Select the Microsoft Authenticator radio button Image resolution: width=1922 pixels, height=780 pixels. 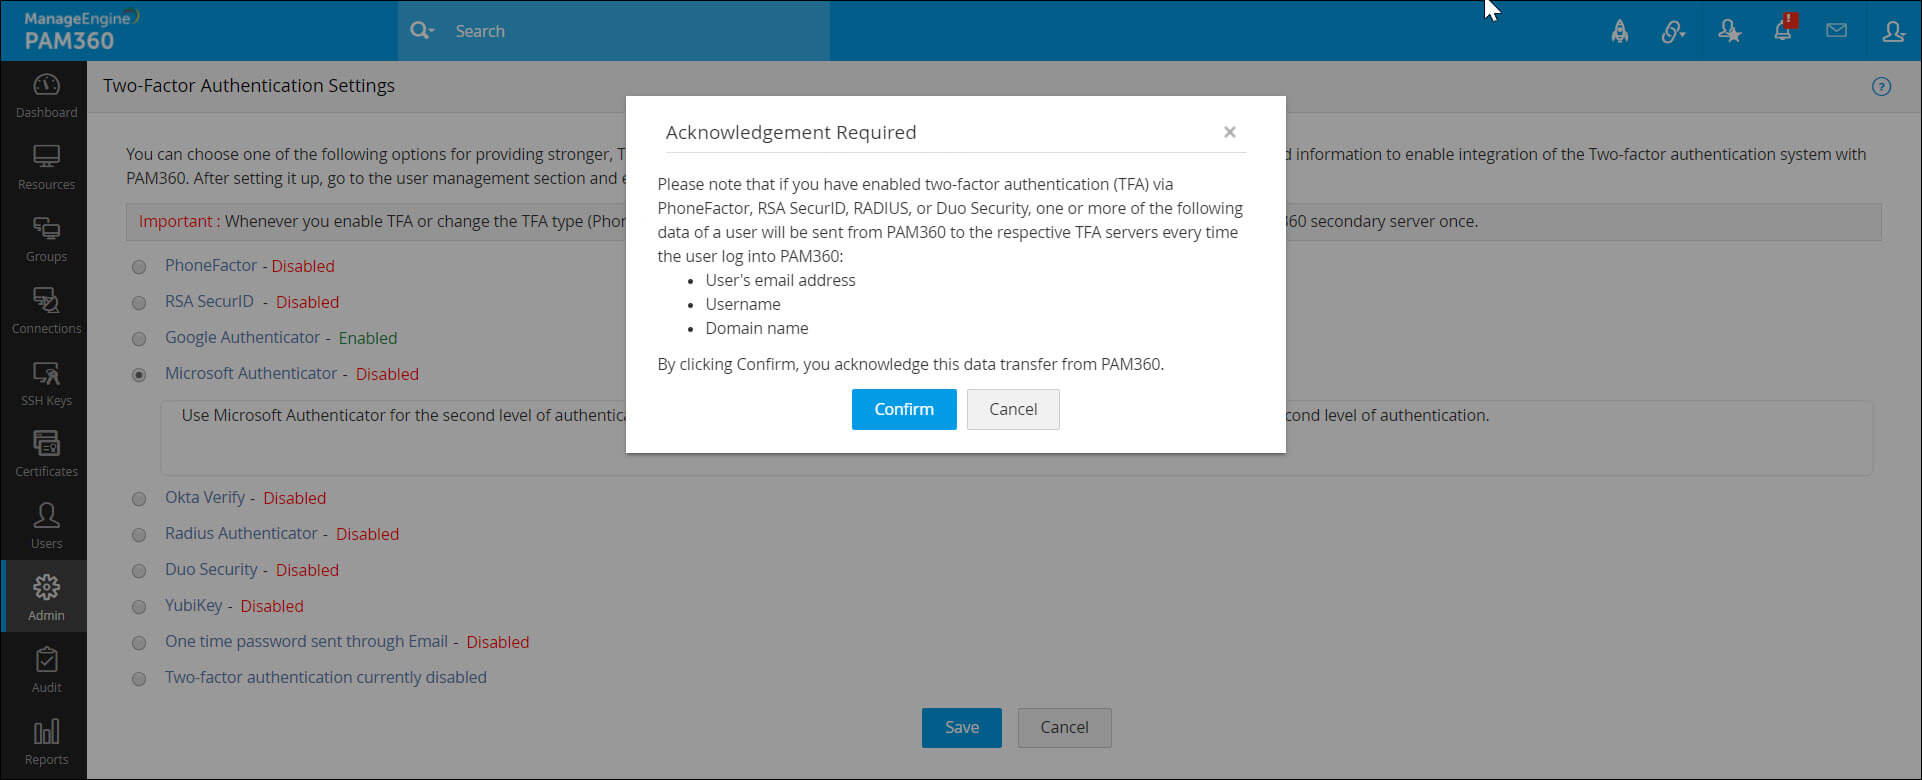[139, 375]
